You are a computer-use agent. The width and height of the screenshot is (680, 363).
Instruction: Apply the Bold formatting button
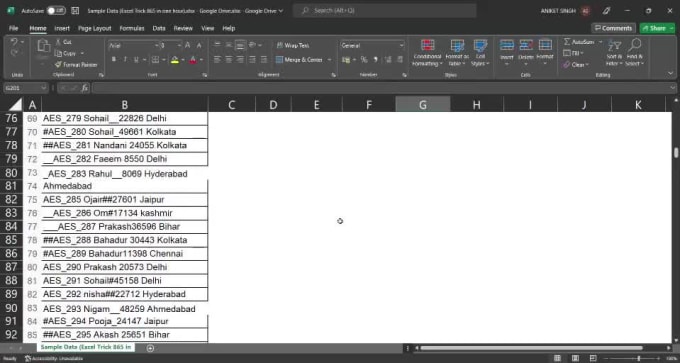[x=114, y=59]
